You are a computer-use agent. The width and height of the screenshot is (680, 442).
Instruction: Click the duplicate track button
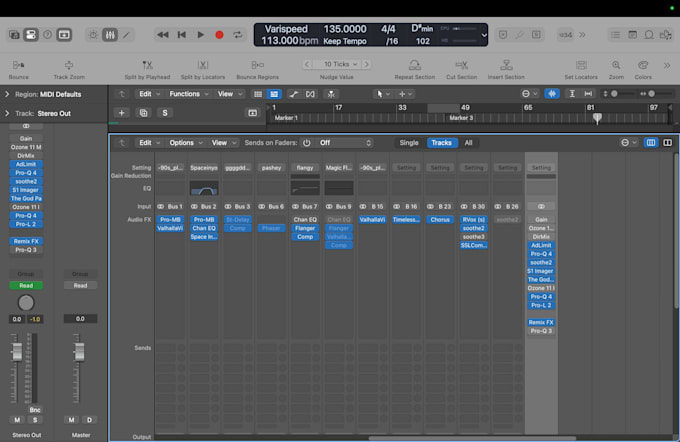tap(144, 113)
